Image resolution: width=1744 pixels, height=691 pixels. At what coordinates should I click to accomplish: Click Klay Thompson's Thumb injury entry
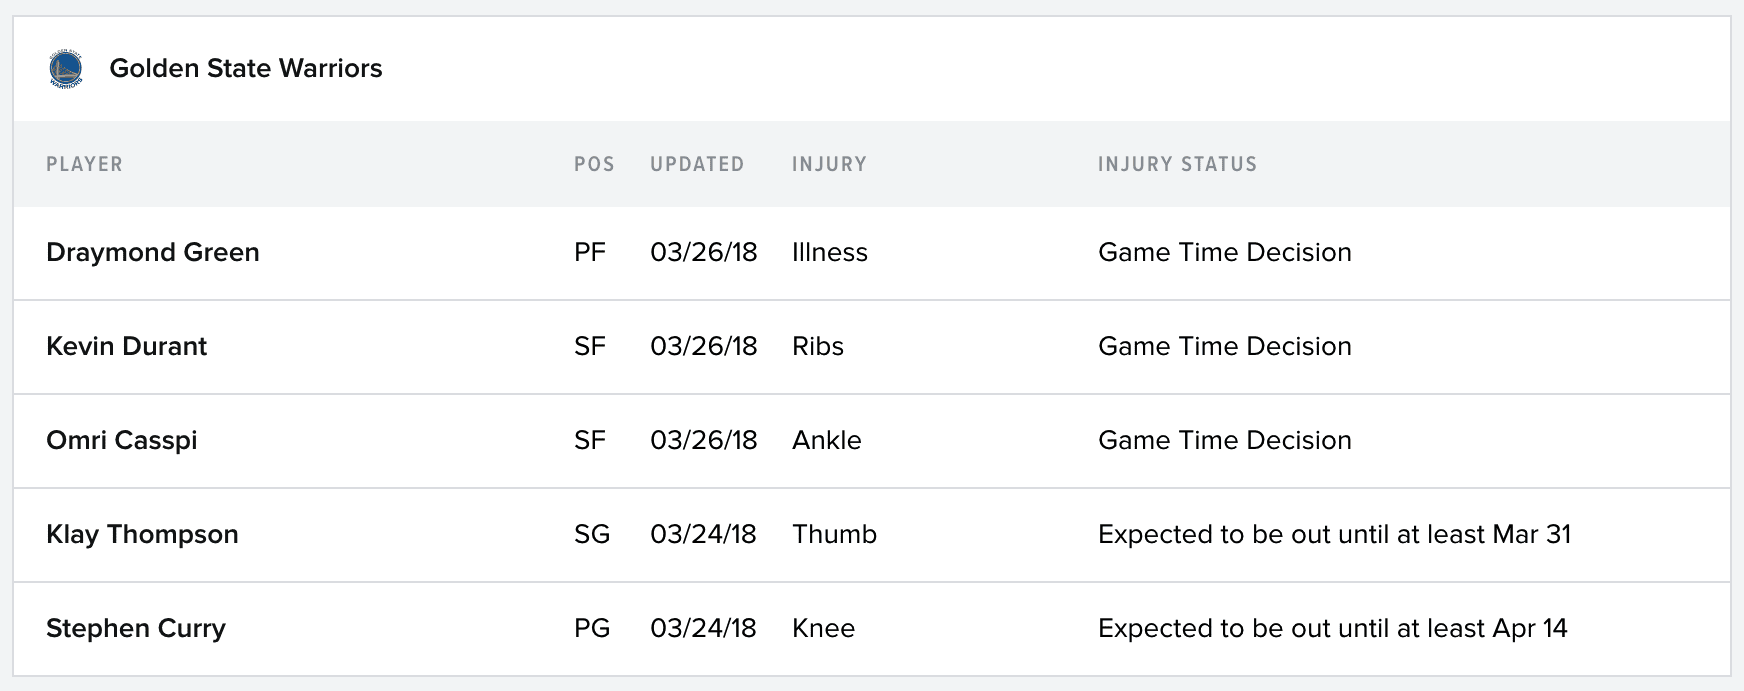[835, 534]
